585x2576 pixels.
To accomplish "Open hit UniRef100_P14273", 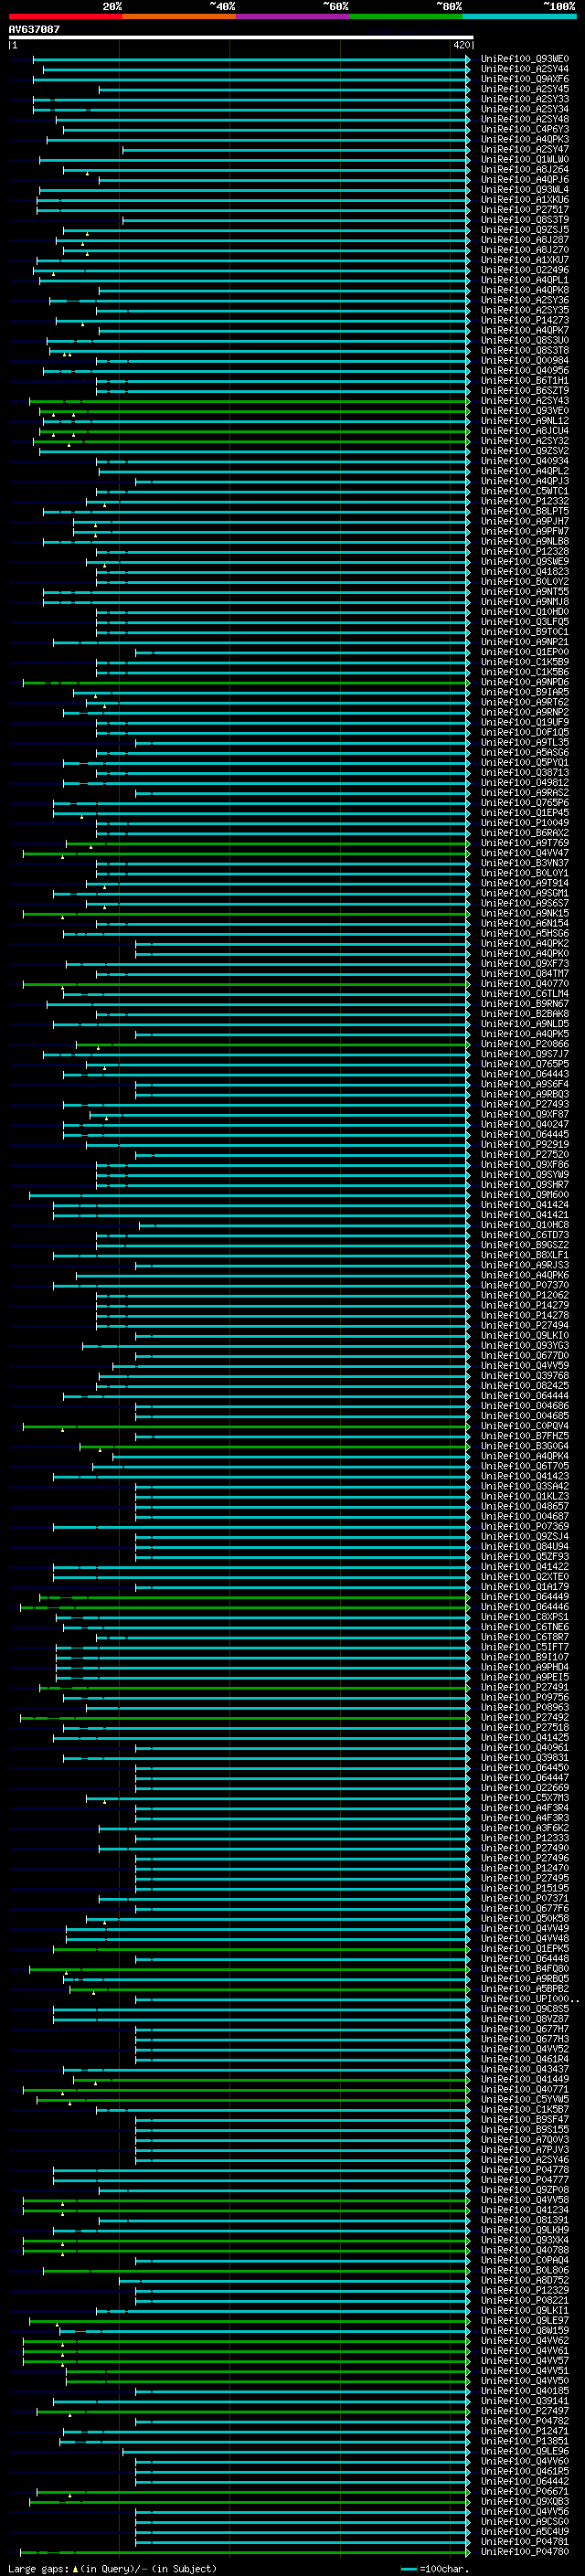I will (524, 320).
